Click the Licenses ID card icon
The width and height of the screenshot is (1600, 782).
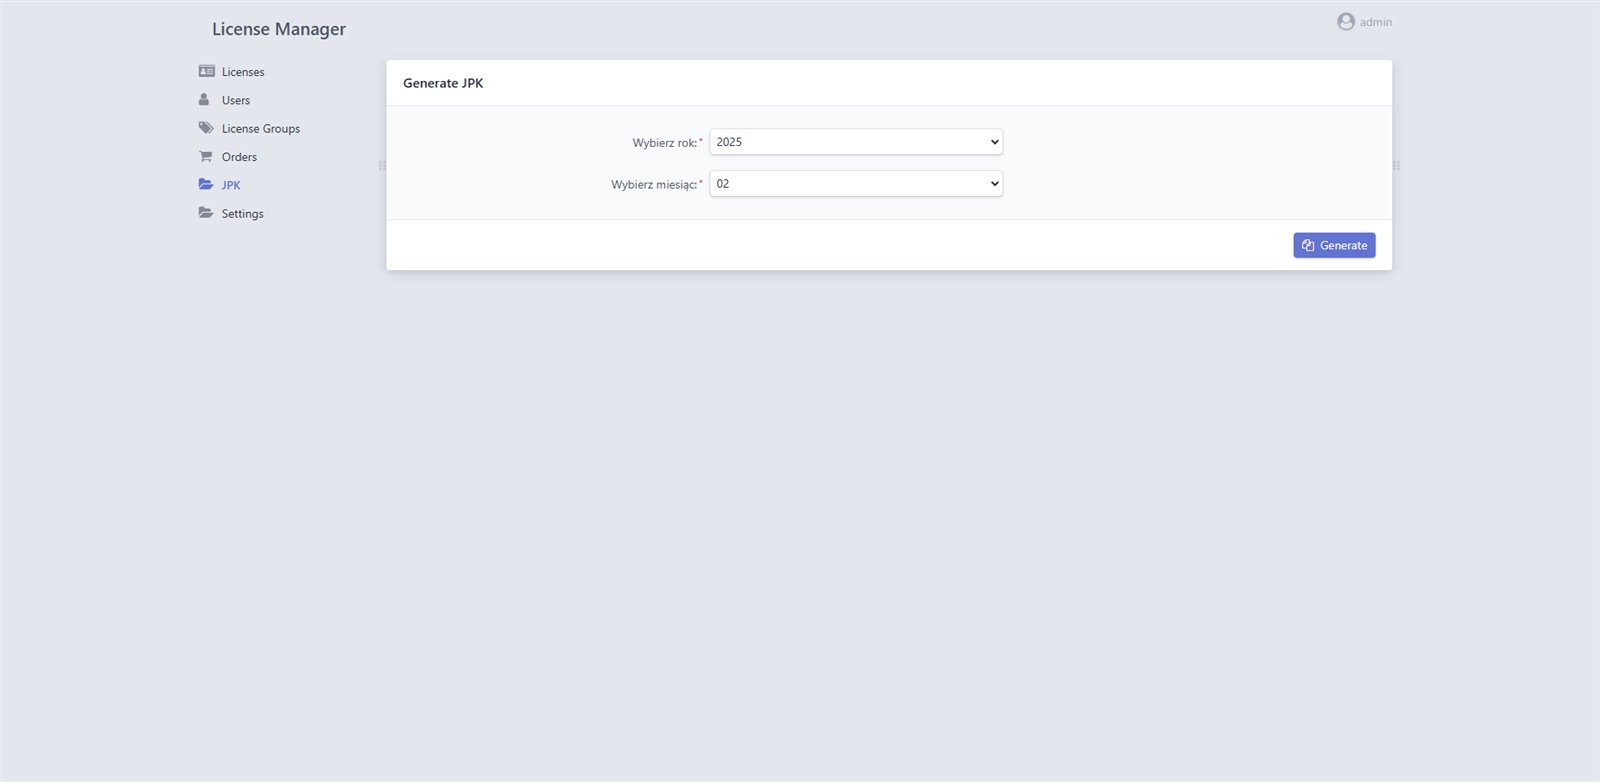[206, 71]
